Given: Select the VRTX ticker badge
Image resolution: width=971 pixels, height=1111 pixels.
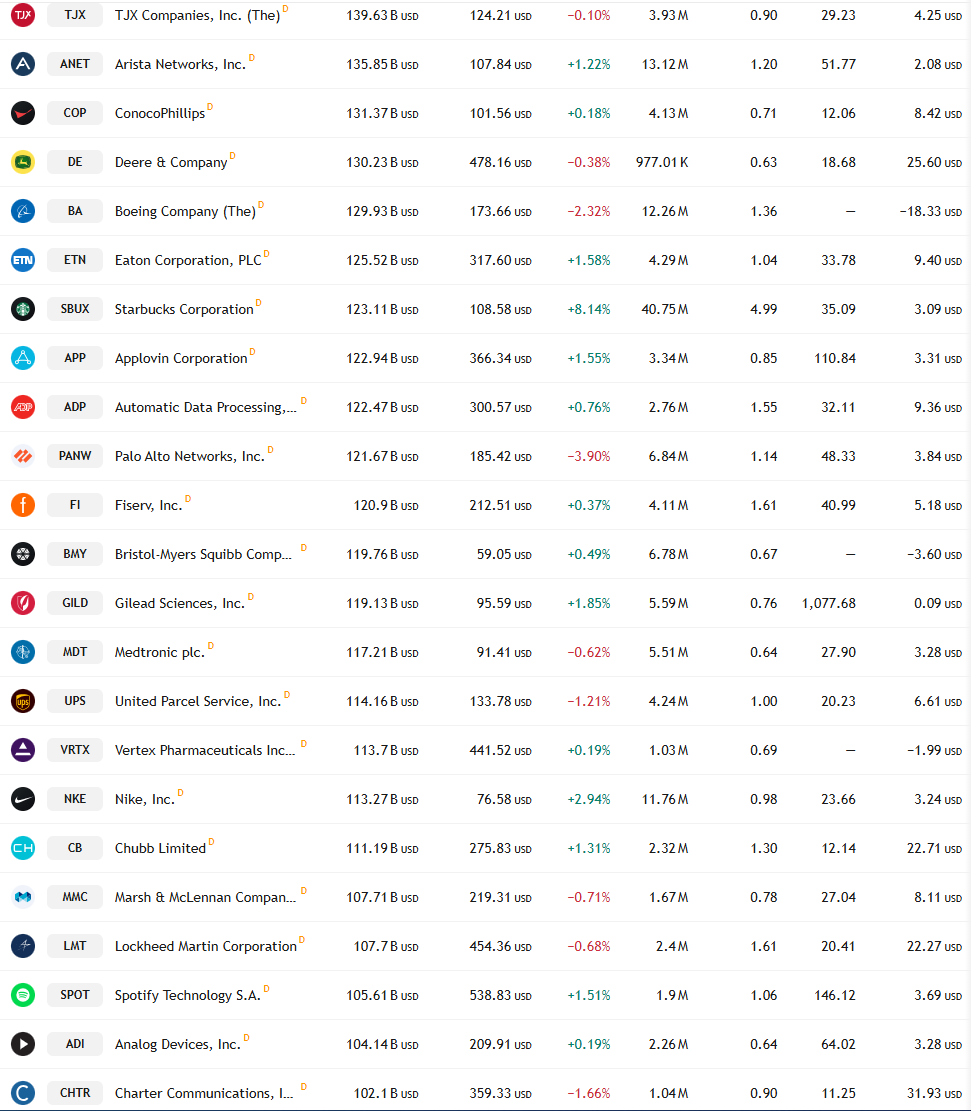Looking at the screenshot, I should (75, 750).
